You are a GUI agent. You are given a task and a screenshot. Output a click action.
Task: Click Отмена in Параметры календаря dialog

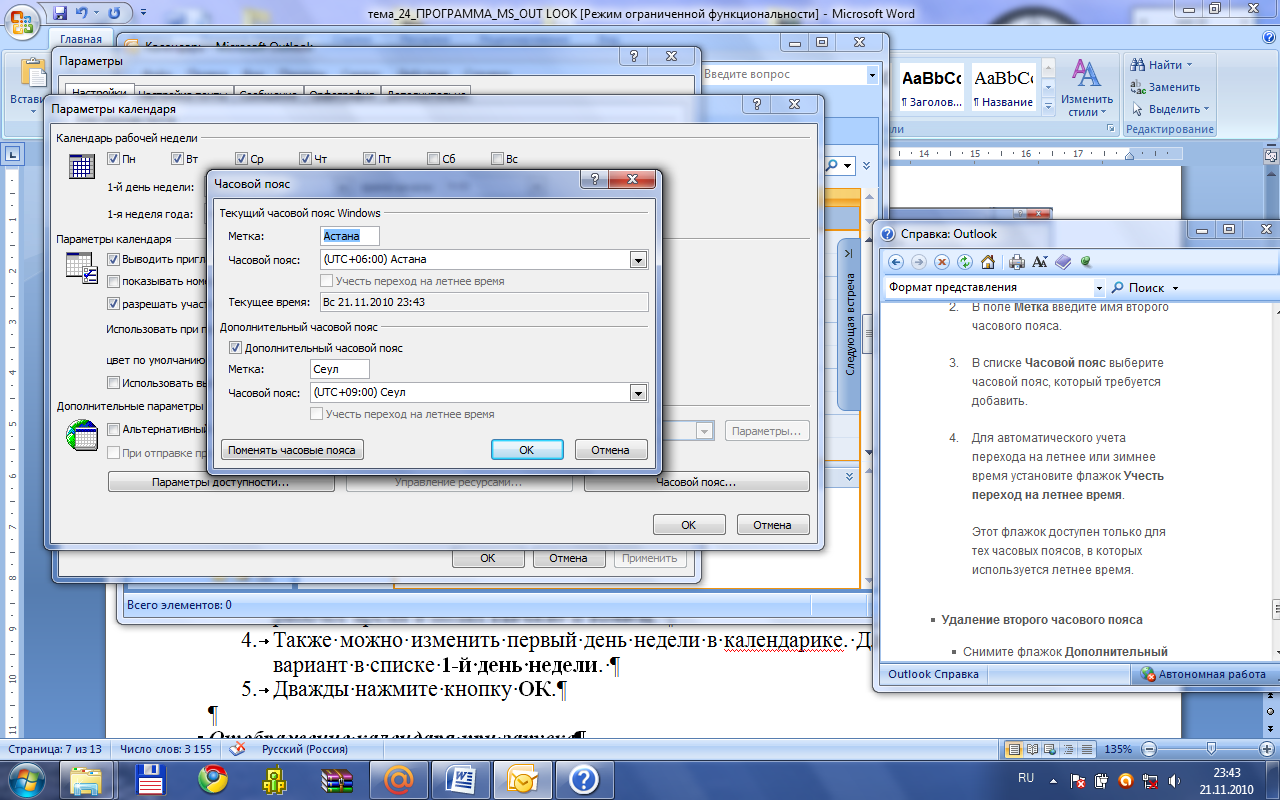click(773, 524)
